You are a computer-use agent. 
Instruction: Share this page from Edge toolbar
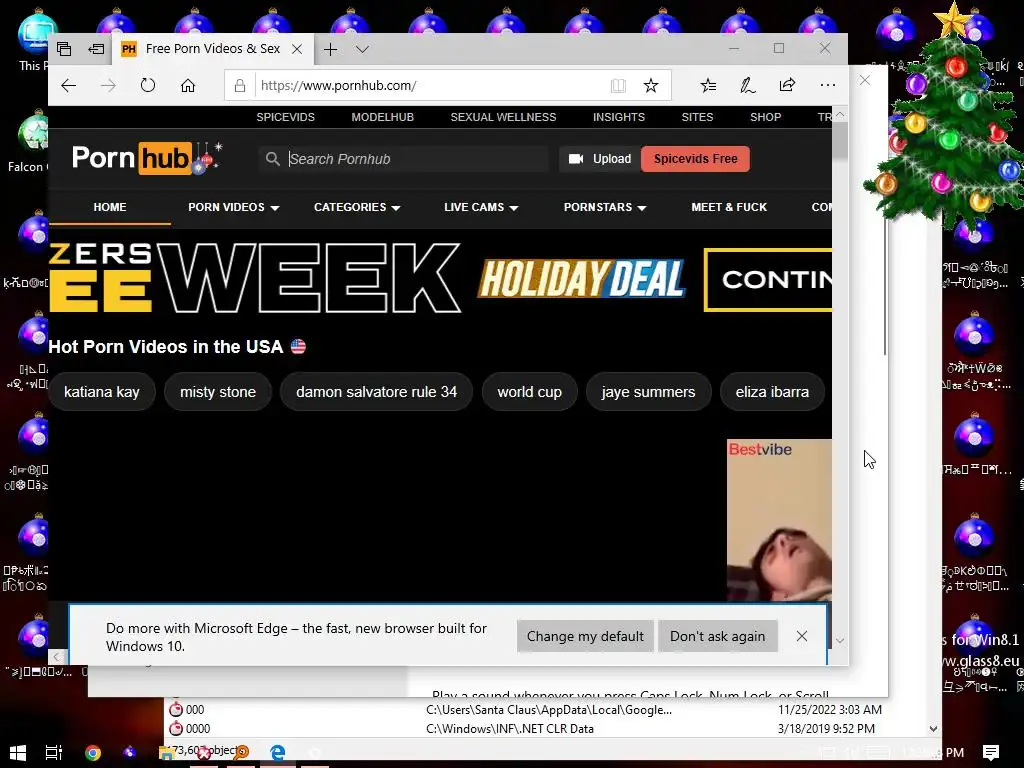(x=788, y=86)
